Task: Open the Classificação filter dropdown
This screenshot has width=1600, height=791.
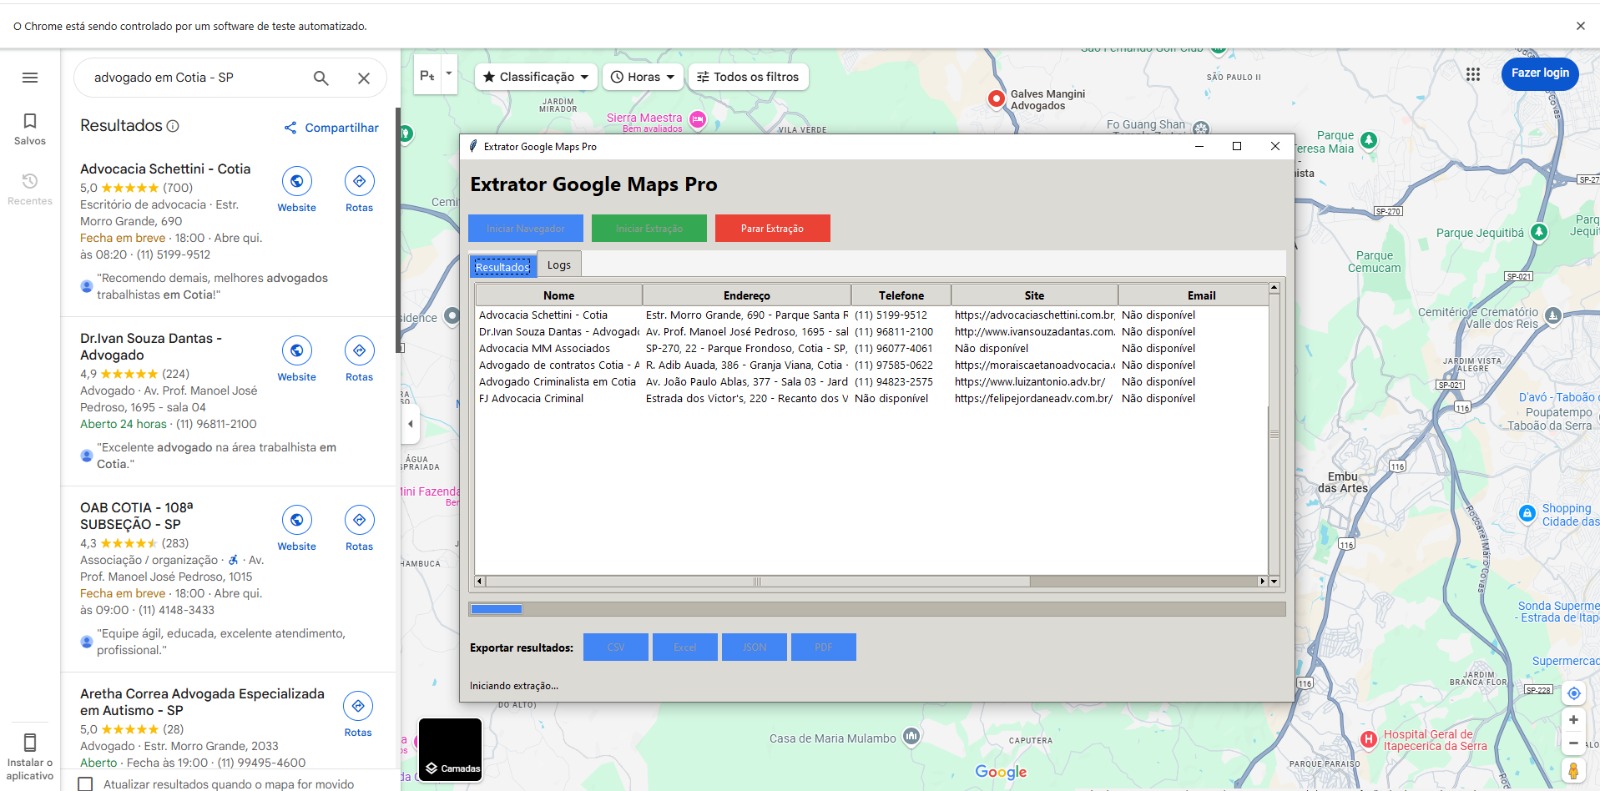Action: (536, 77)
